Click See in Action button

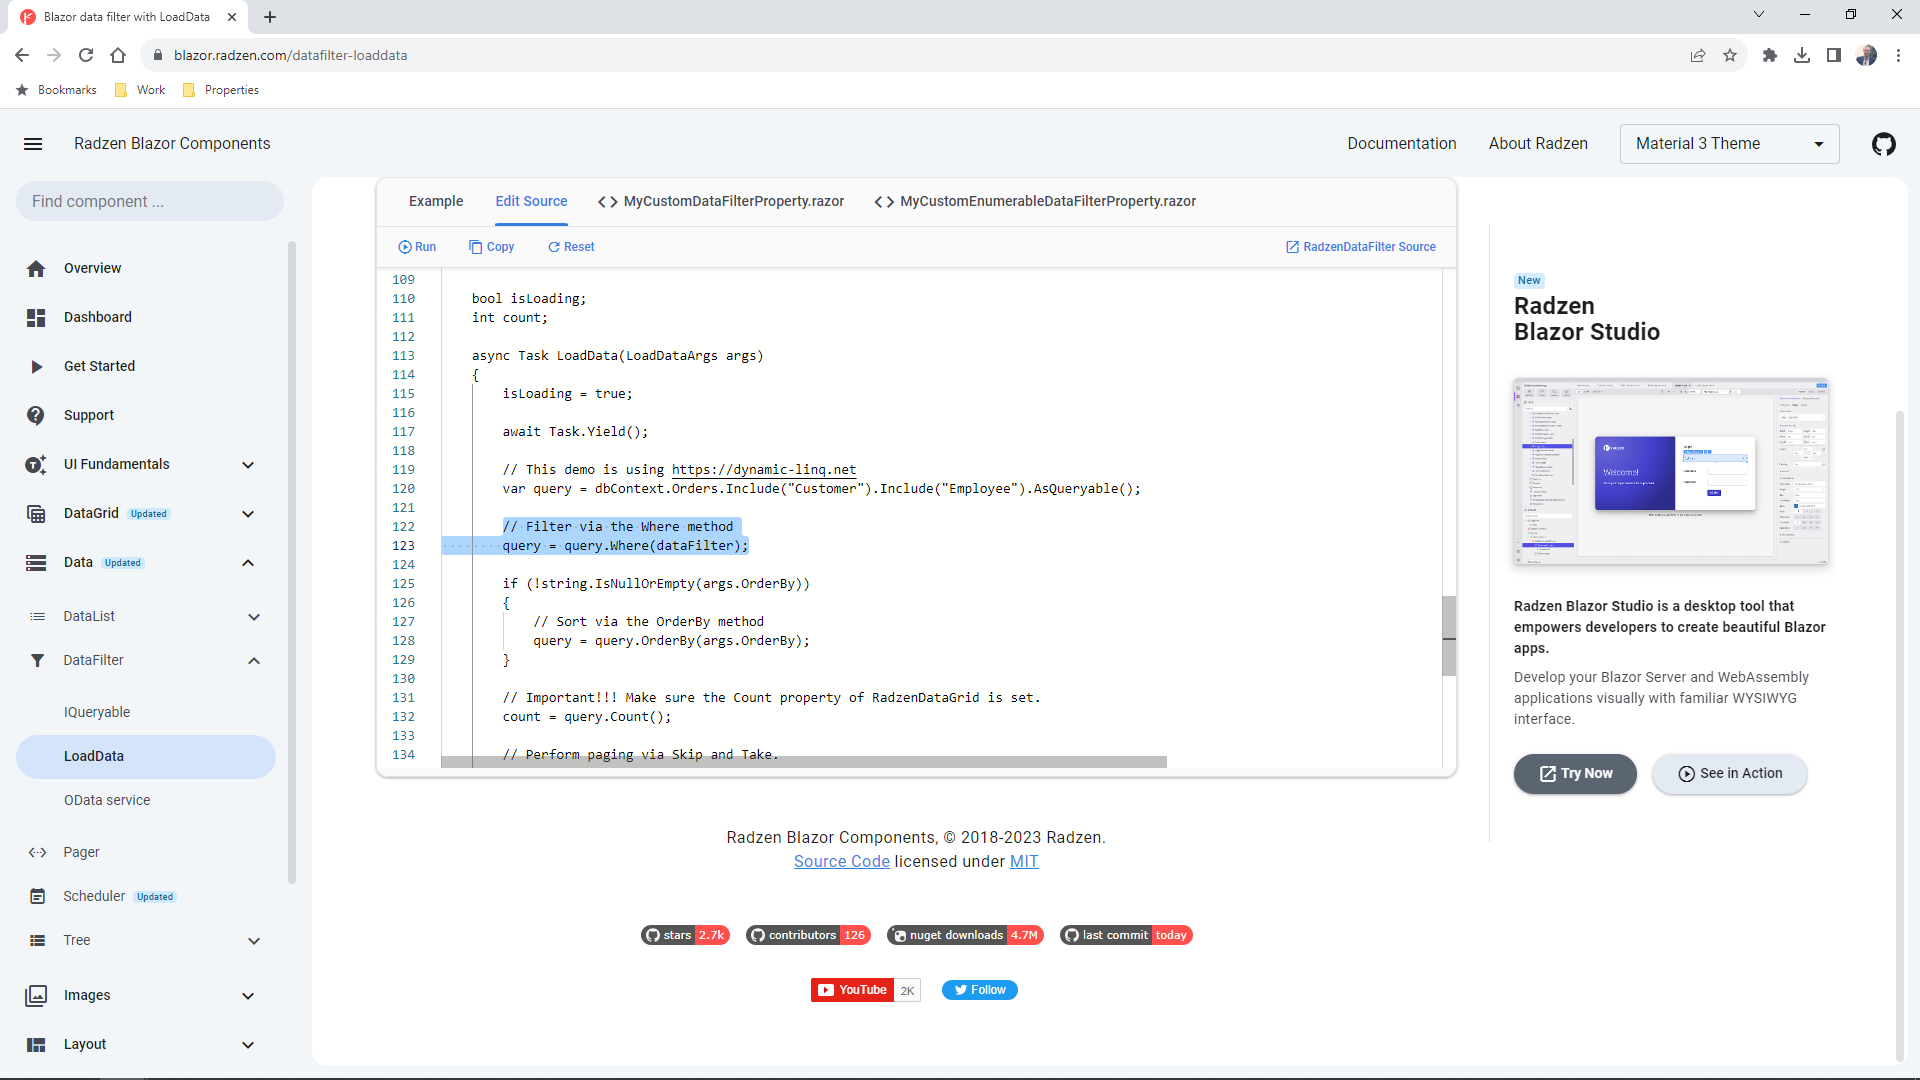click(x=1729, y=773)
